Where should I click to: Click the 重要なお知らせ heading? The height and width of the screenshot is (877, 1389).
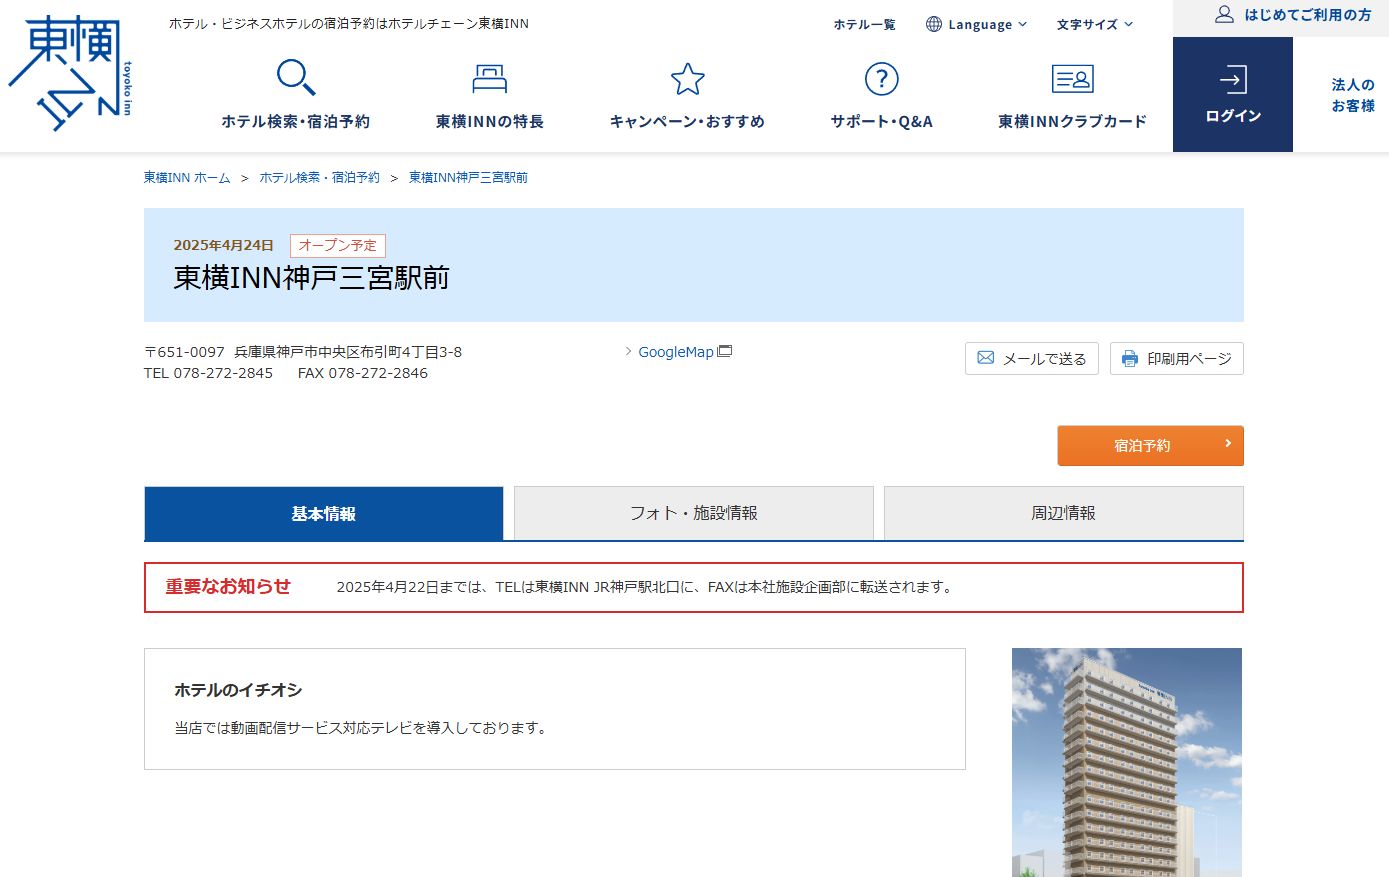(228, 587)
